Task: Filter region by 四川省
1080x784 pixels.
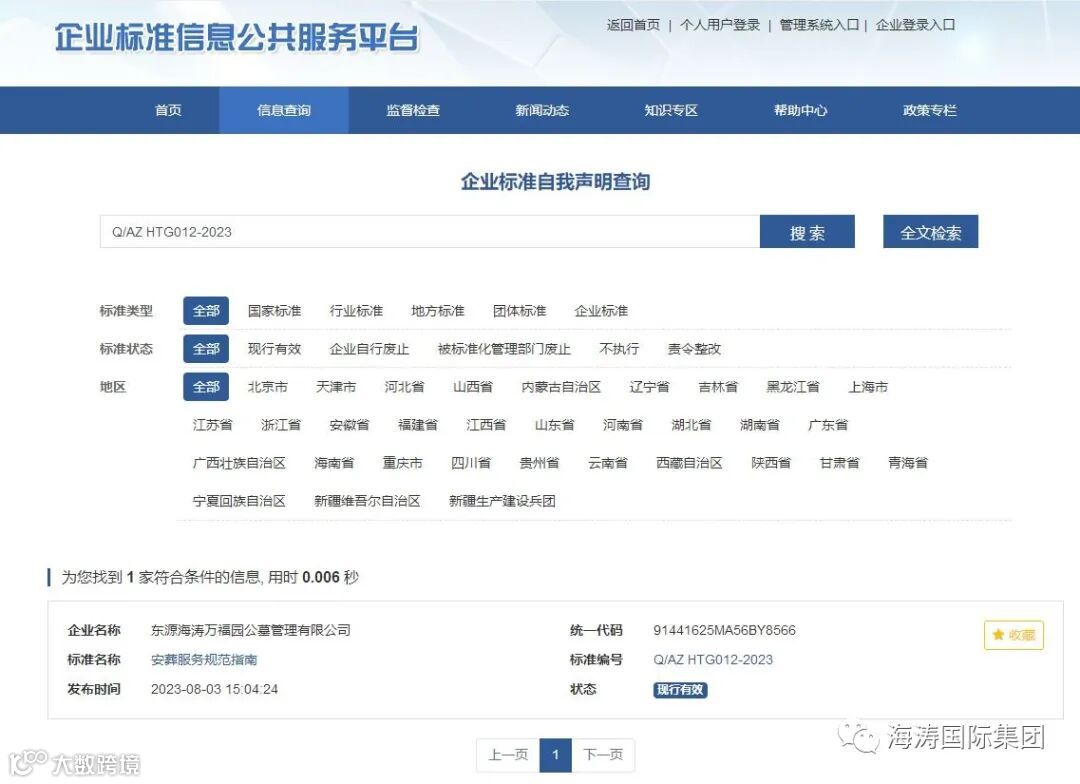Action: [471, 463]
